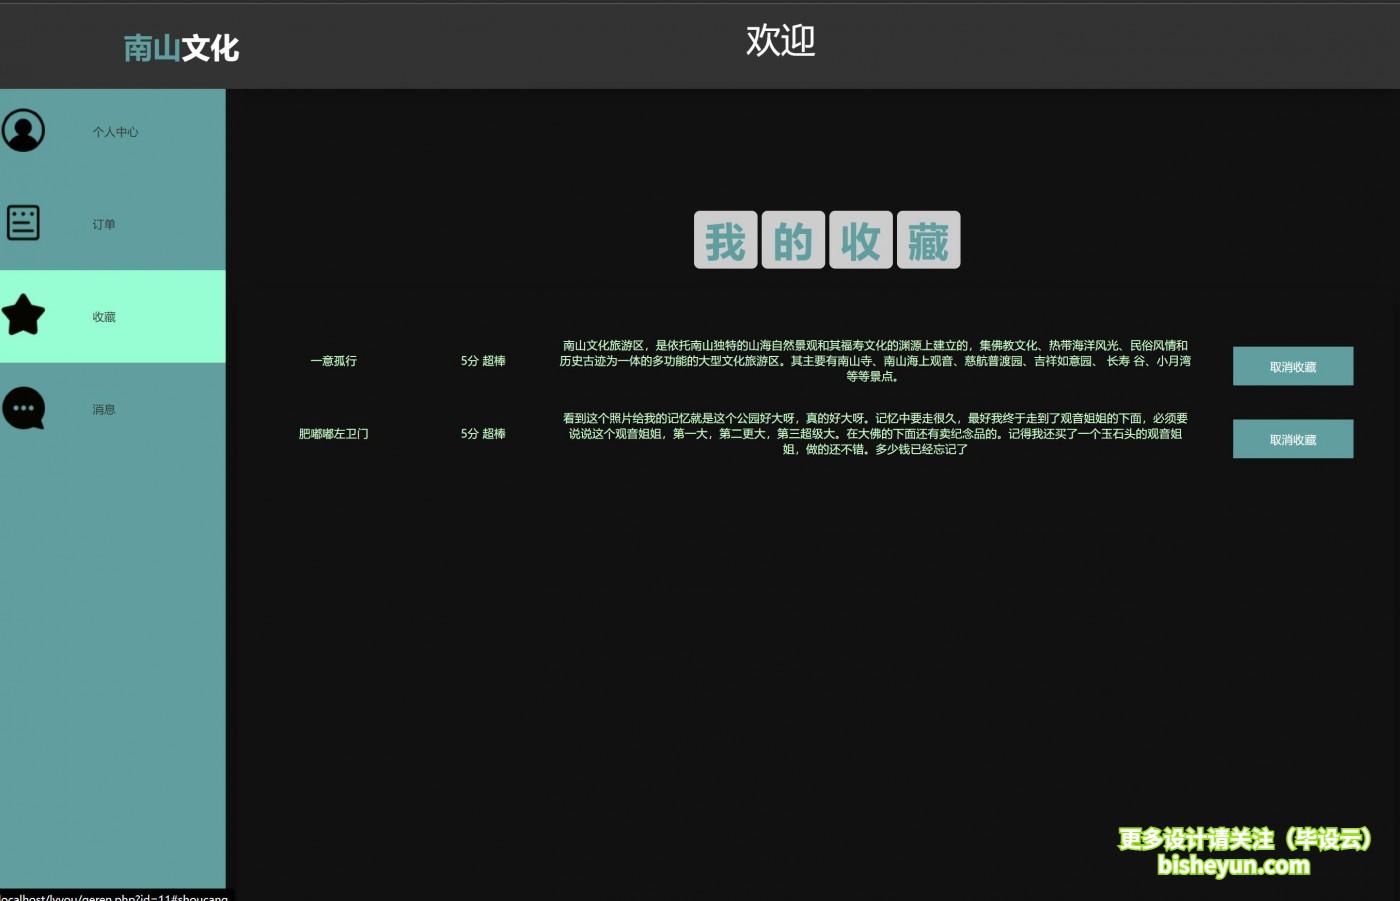Click the chat bubble messages icon
1400x901 pixels.
click(x=23, y=409)
